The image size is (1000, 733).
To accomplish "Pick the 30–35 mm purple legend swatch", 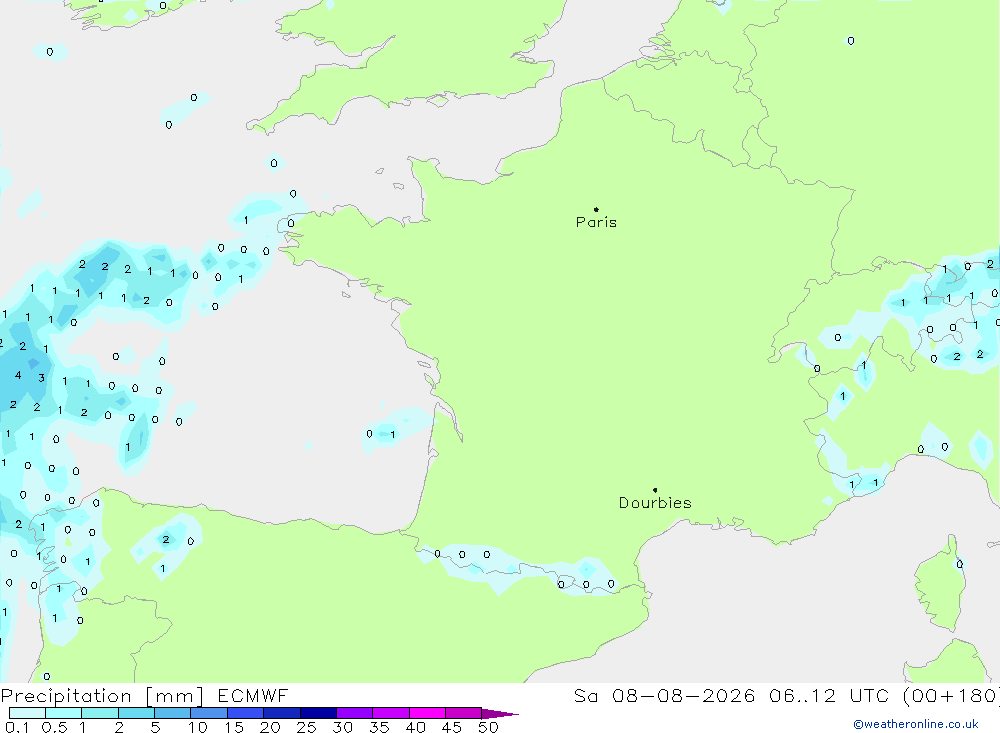I will tap(355, 713).
